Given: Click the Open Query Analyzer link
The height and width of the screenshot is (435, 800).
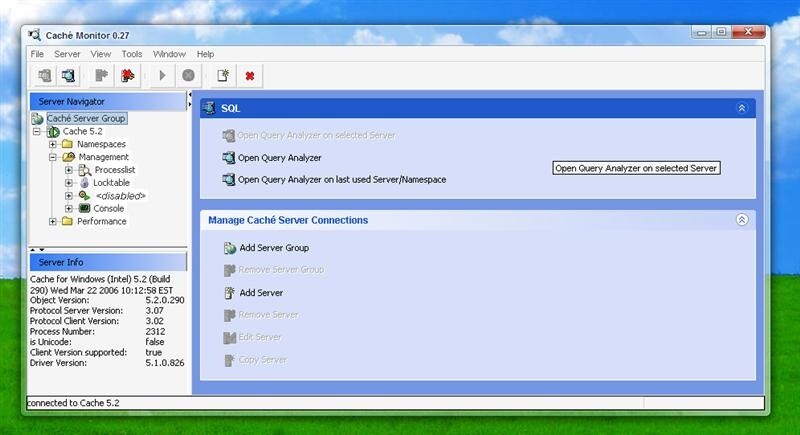Looking at the screenshot, I should [x=280, y=158].
